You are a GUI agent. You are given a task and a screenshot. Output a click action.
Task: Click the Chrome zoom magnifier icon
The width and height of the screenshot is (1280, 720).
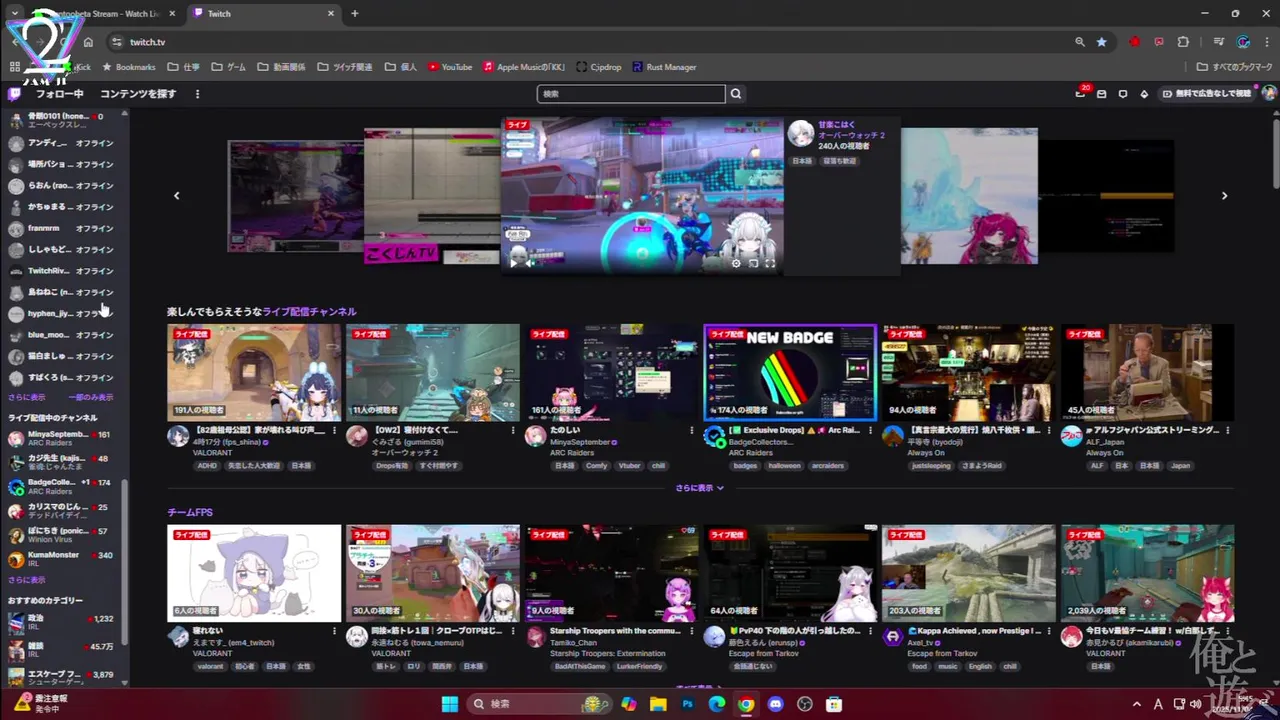[1080, 42]
